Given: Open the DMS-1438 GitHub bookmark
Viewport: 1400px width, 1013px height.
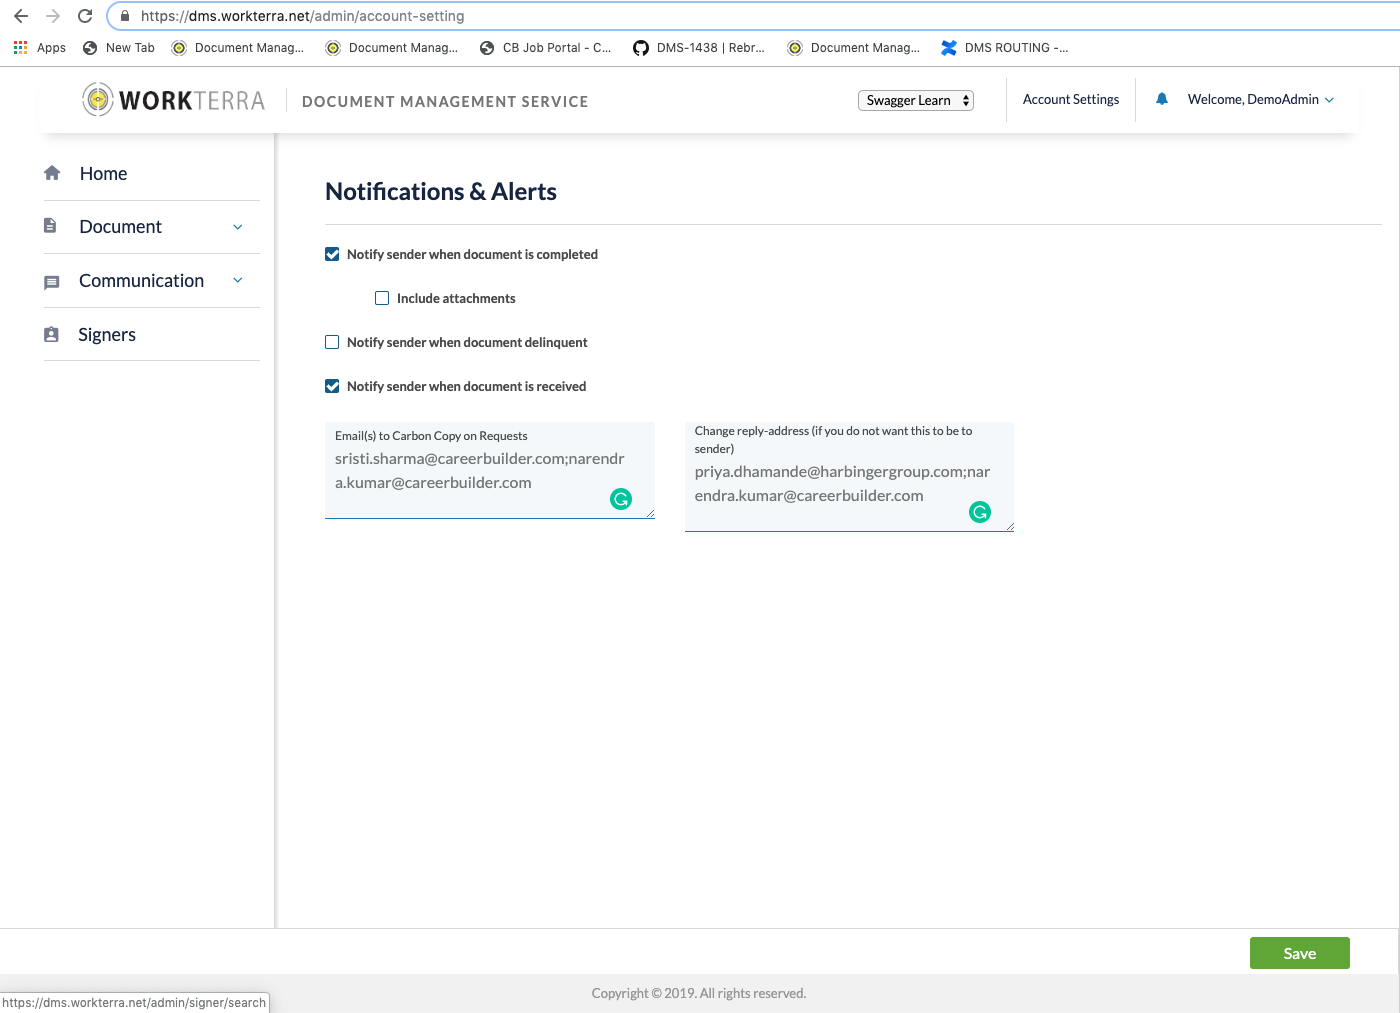Looking at the screenshot, I should 699,47.
